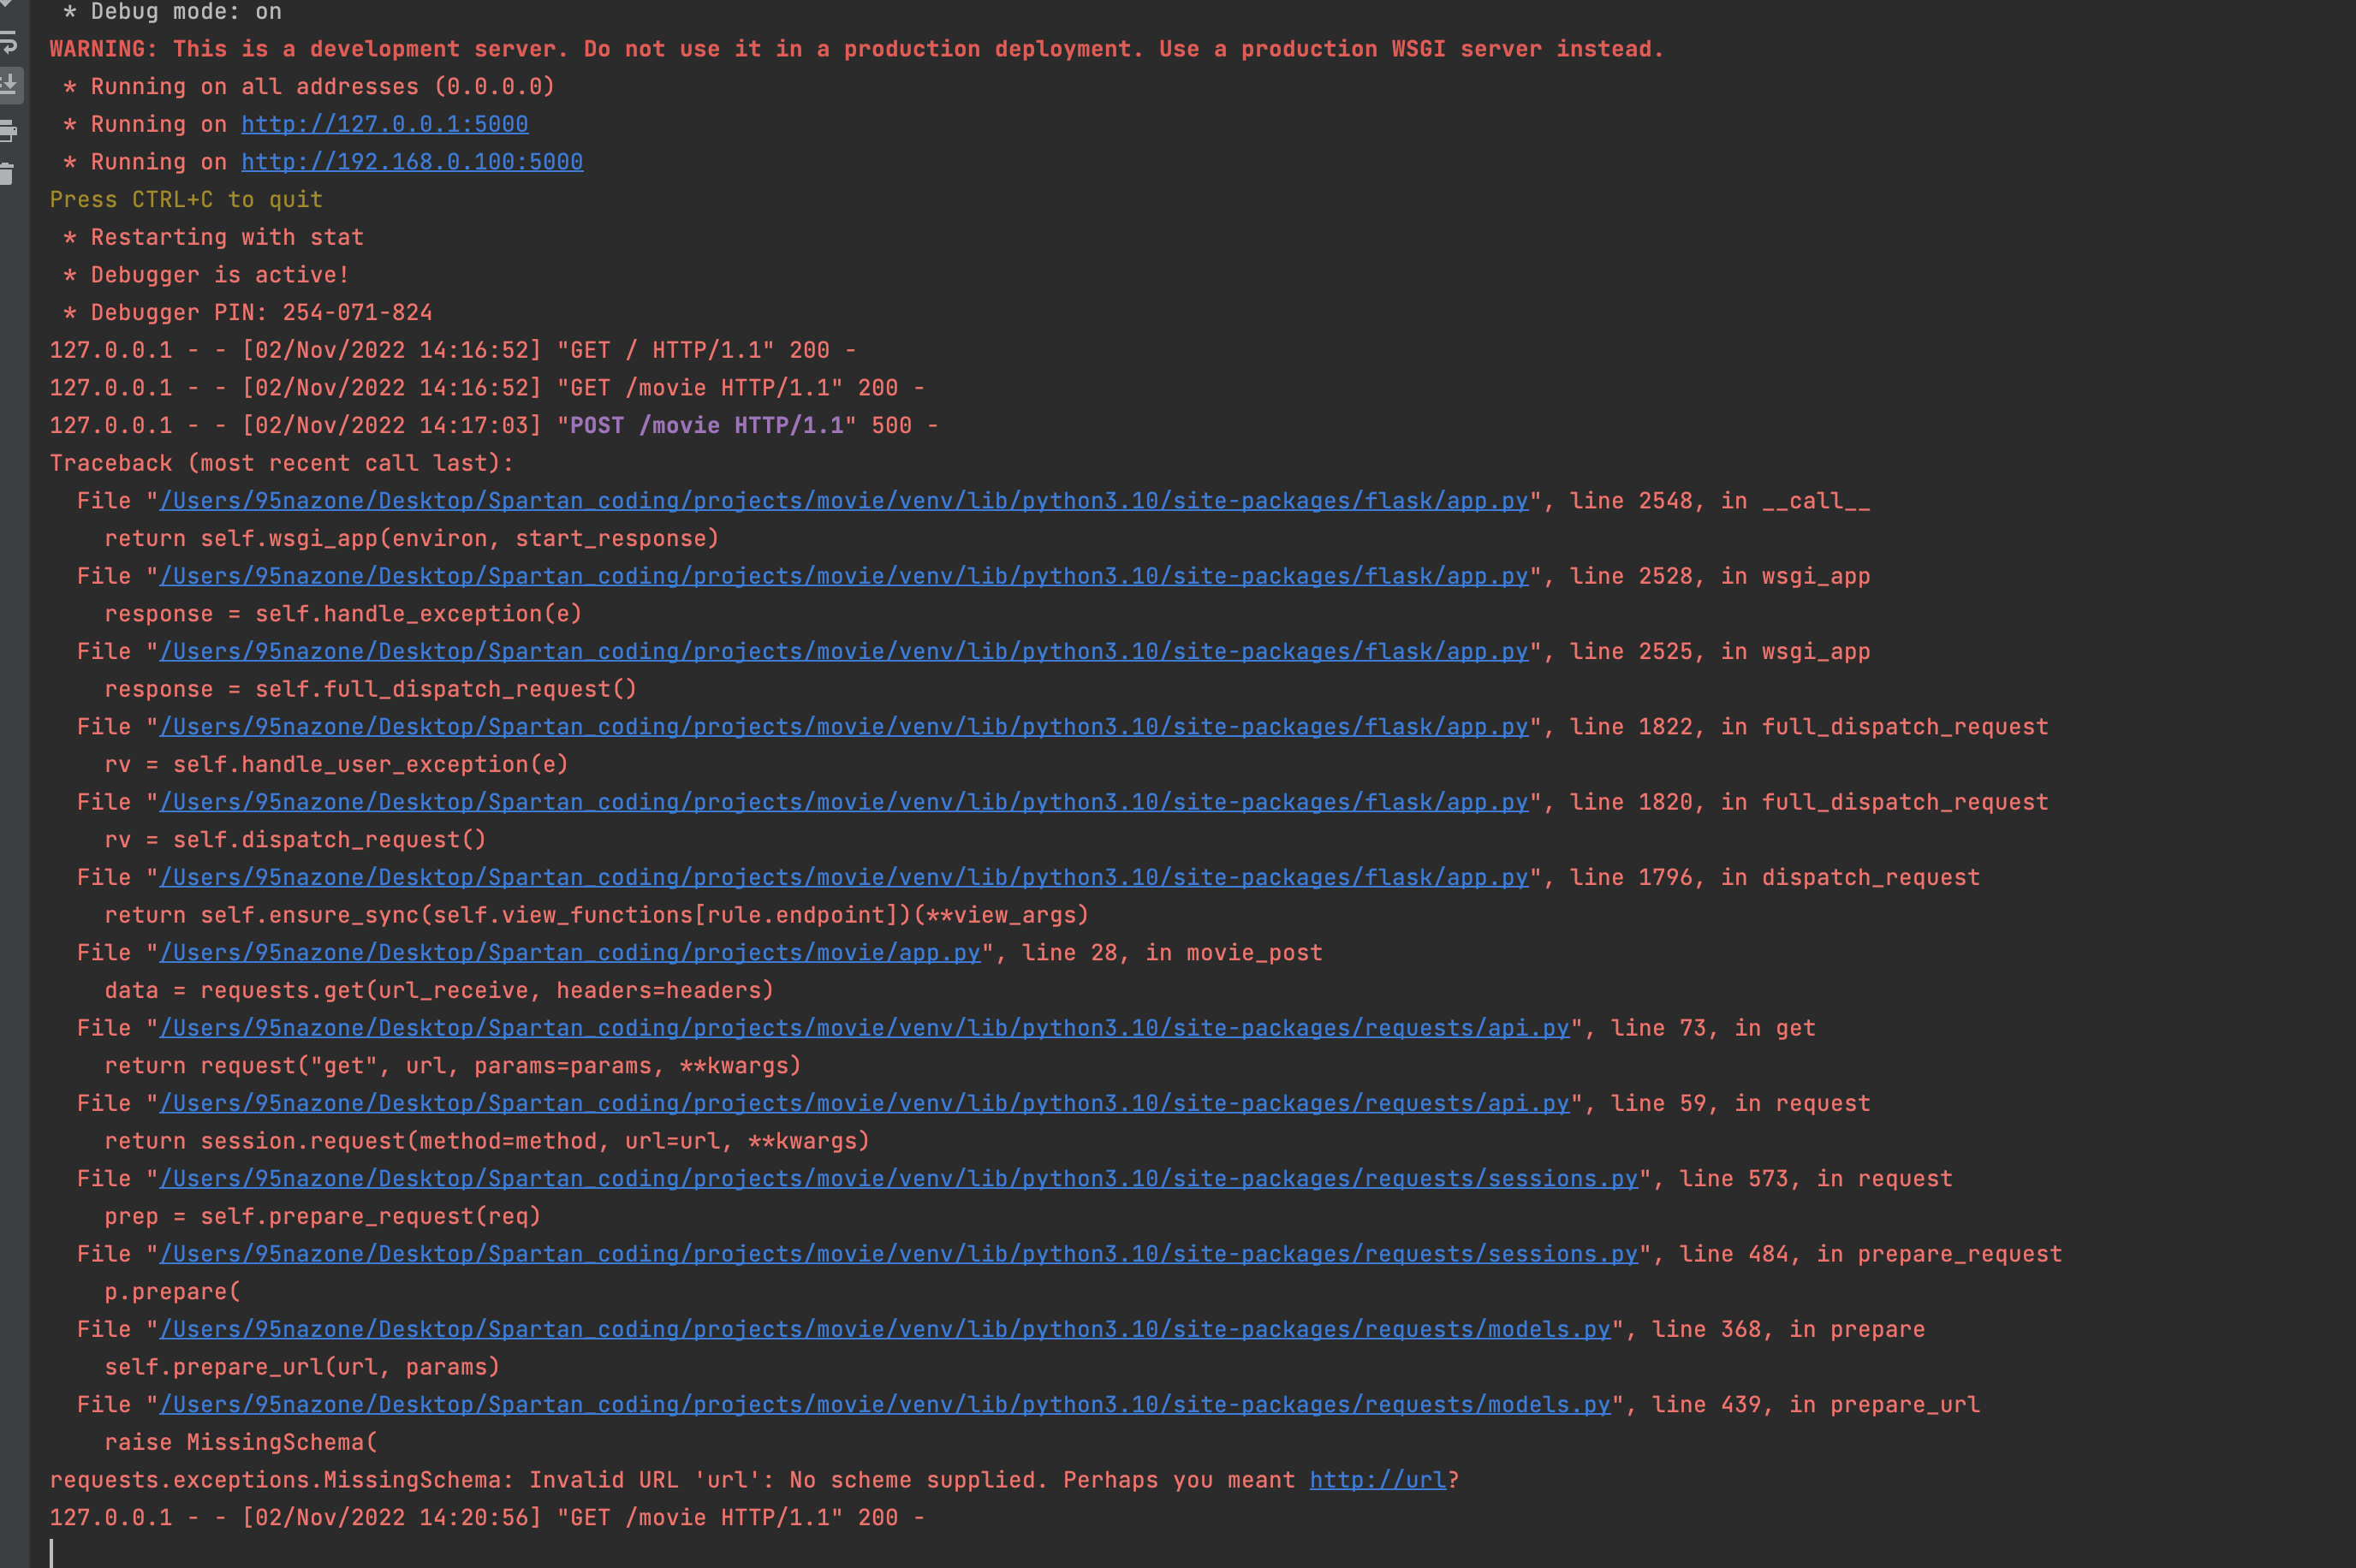
Task: Click the 'Press CTRL+C to quit' line
Action: [186, 200]
